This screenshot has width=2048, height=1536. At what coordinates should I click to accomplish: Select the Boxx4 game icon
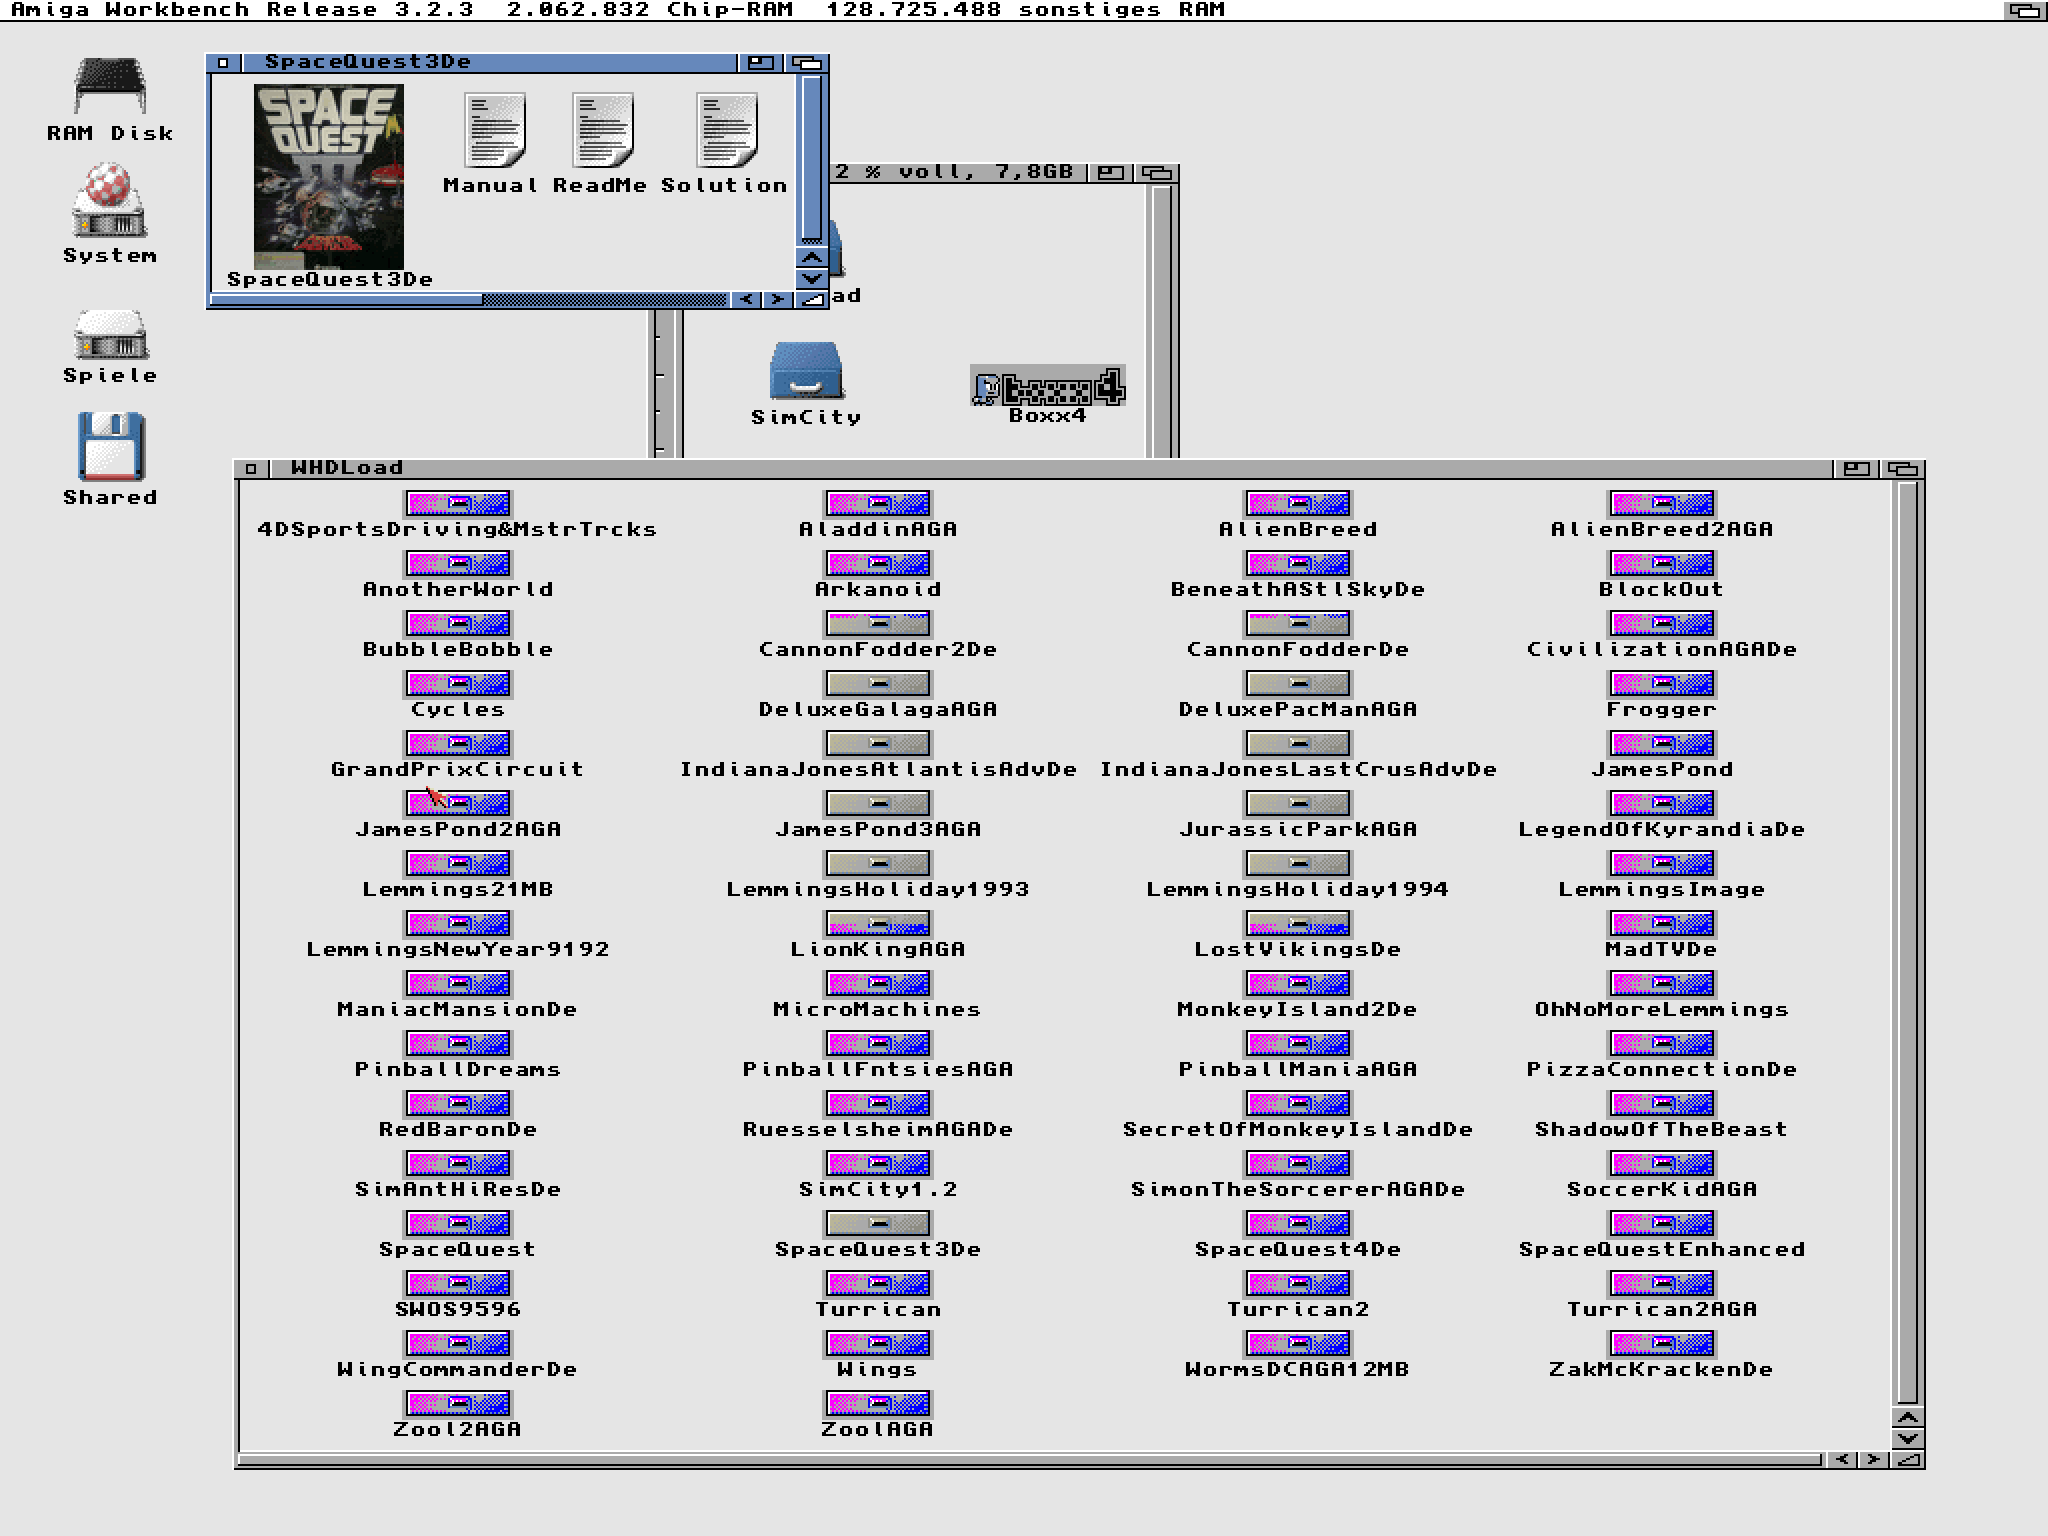pyautogui.click(x=1047, y=386)
